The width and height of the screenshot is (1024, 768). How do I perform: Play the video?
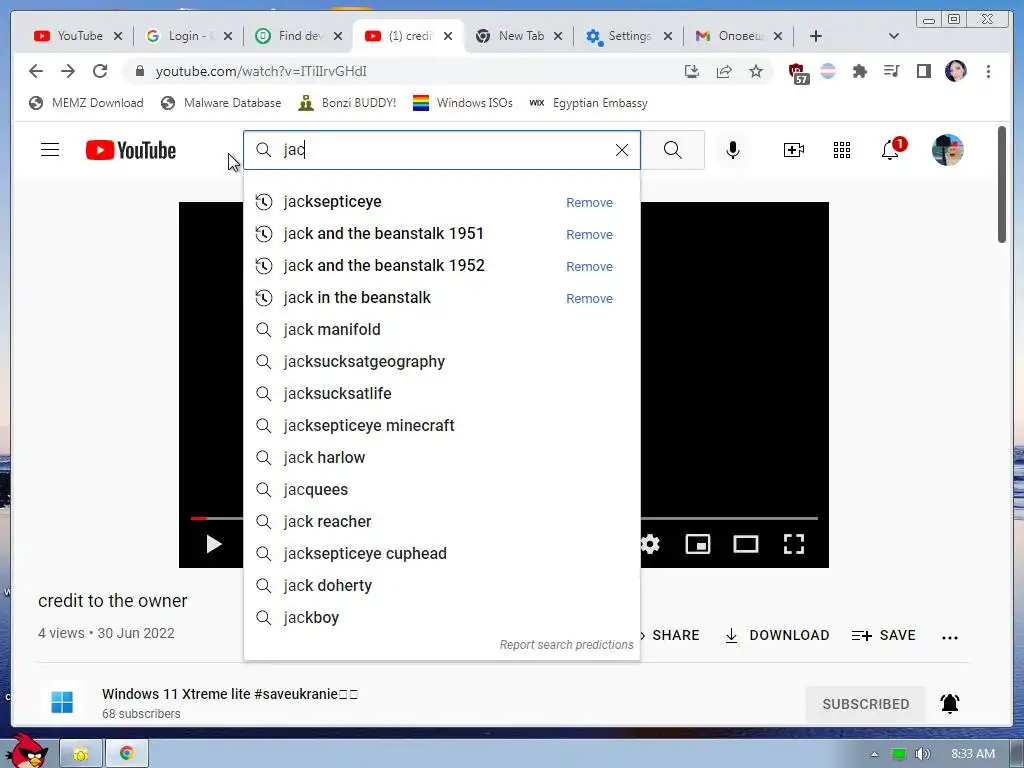coord(214,544)
